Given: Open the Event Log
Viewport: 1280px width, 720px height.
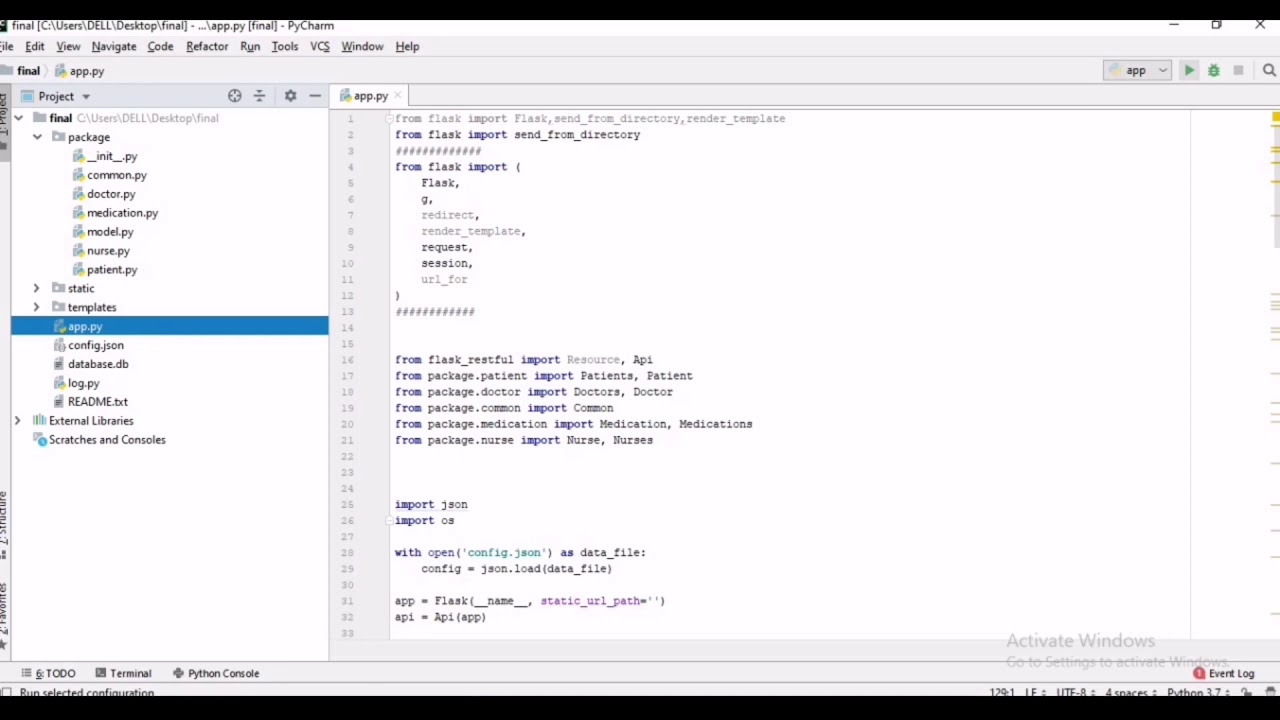Looking at the screenshot, I should (x=1223, y=674).
